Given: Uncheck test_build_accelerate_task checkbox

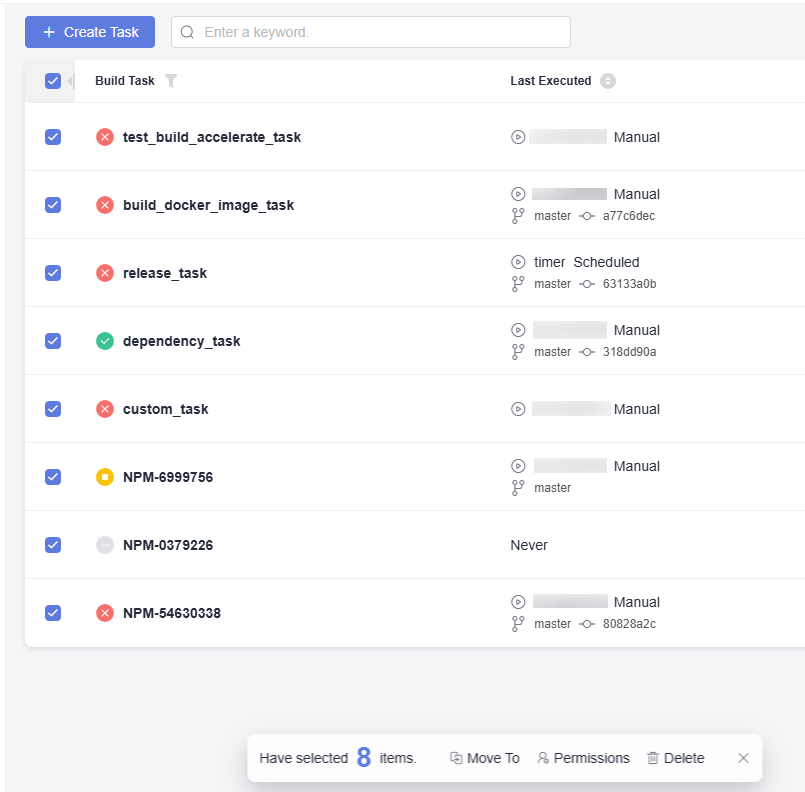Looking at the screenshot, I should [53, 137].
